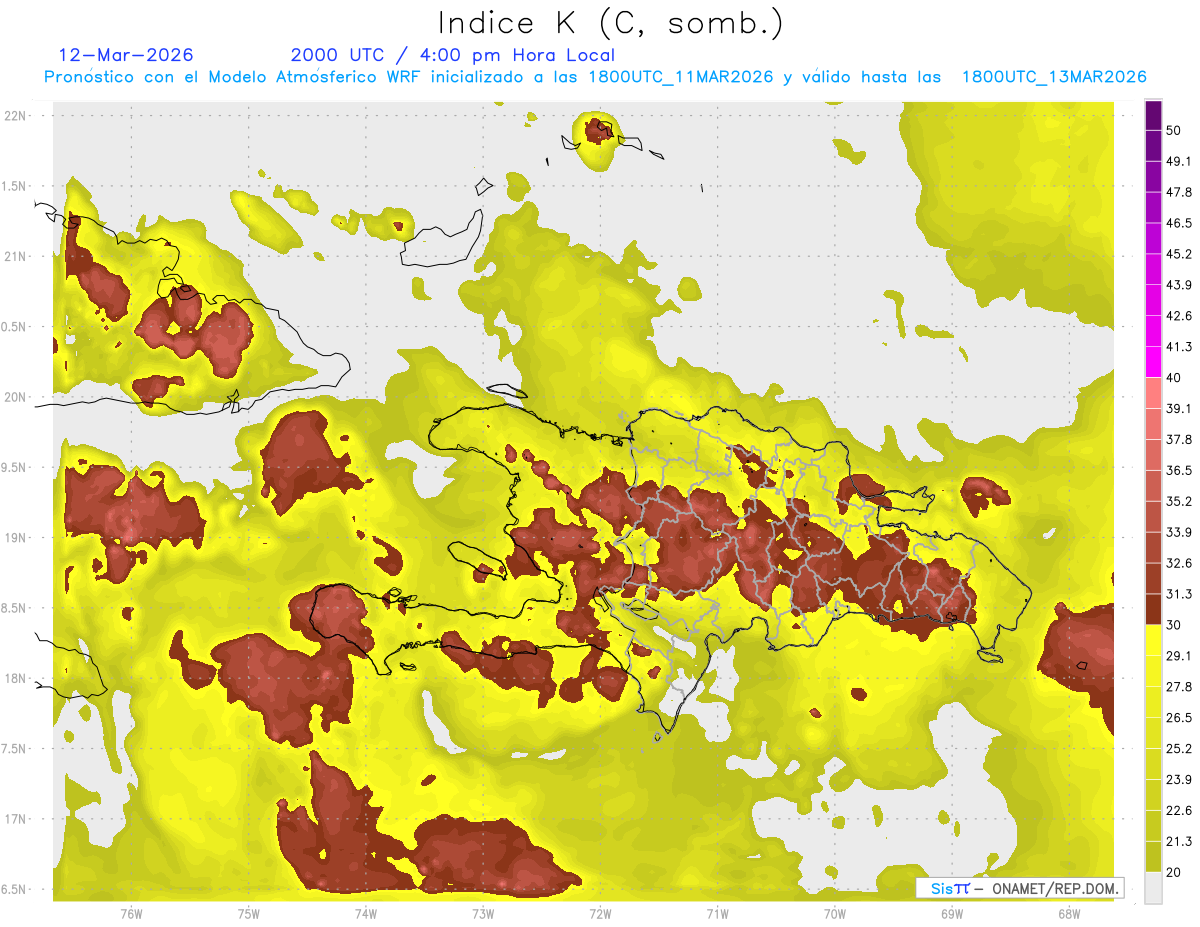
Task: Click the '76W' longitude label
Action: pos(131,914)
